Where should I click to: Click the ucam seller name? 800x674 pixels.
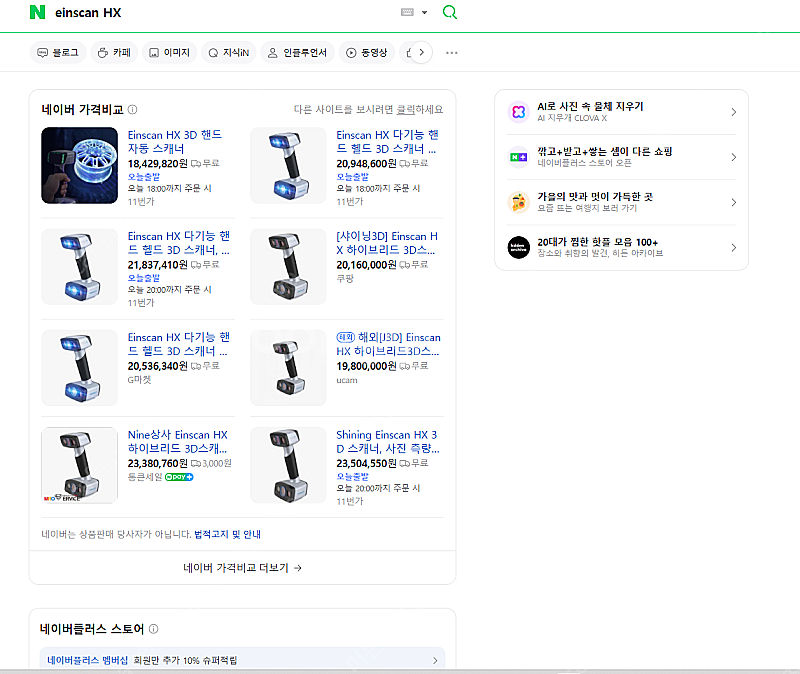click(x=347, y=380)
